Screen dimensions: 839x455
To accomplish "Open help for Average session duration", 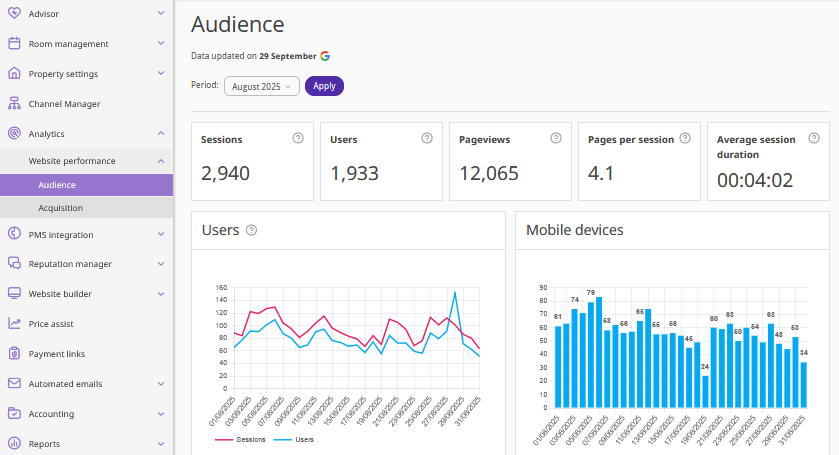I will (x=814, y=138).
